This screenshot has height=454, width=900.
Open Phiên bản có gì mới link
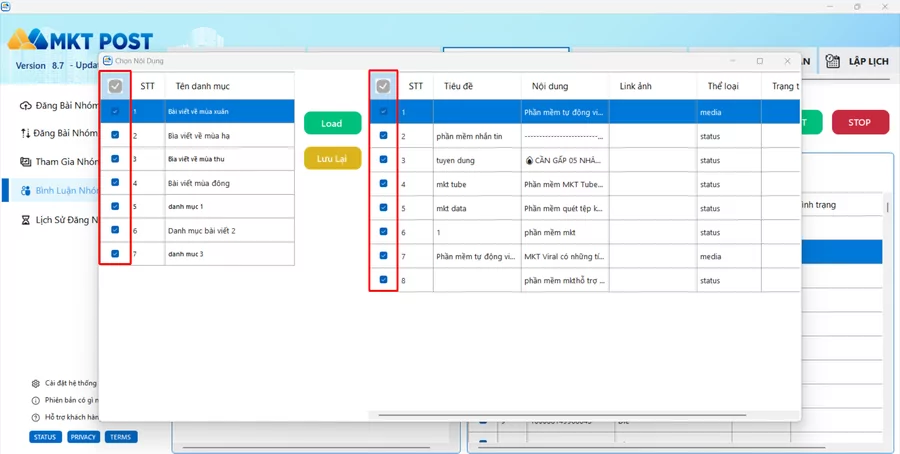pyautogui.click(x=72, y=400)
